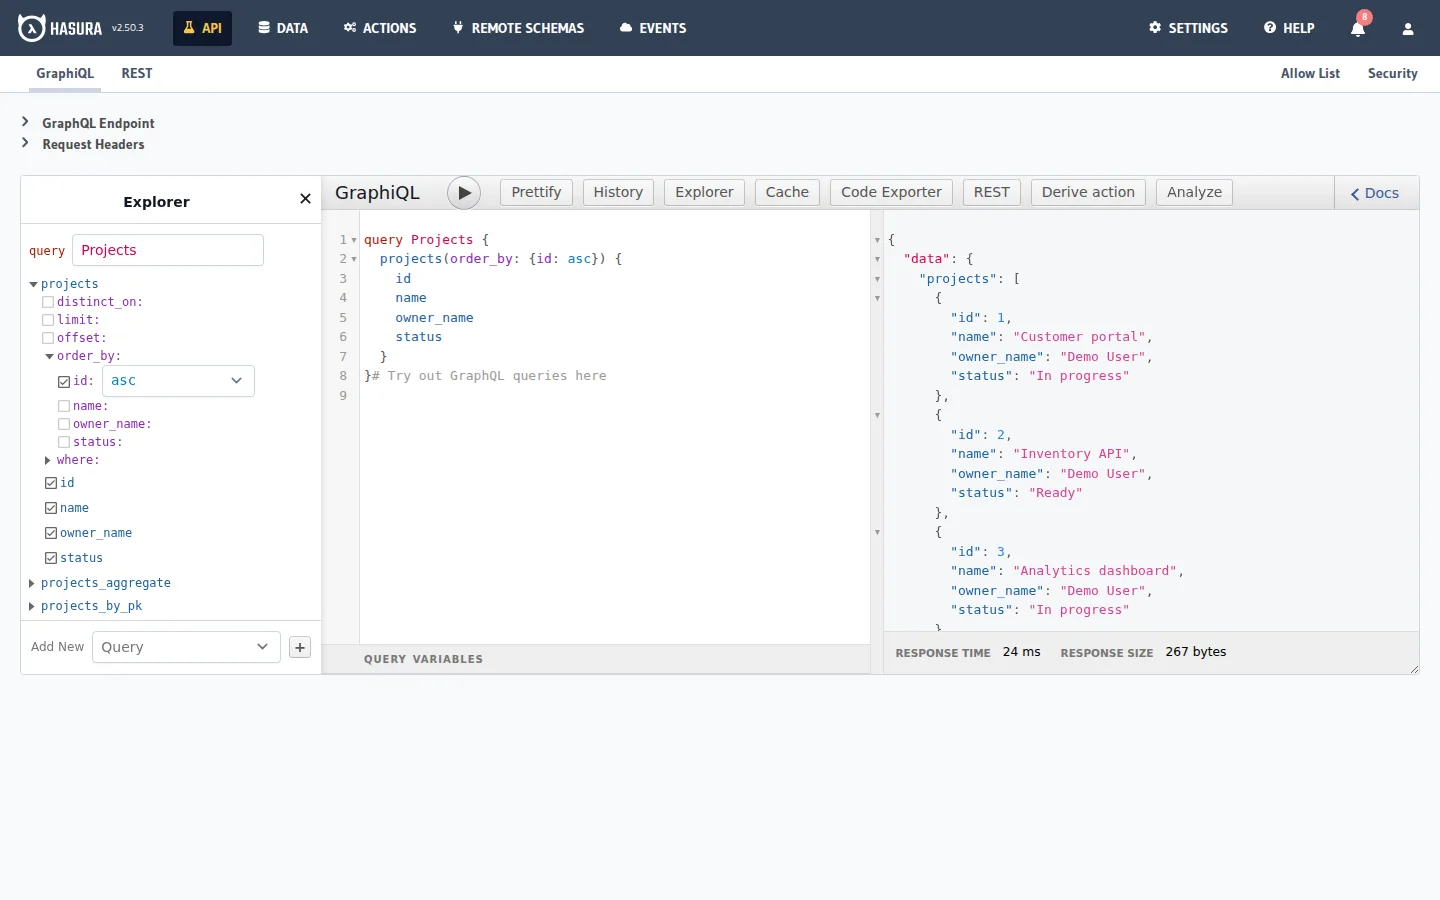Click the Prettify button
The width and height of the screenshot is (1440, 900).
click(x=536, y=192)
